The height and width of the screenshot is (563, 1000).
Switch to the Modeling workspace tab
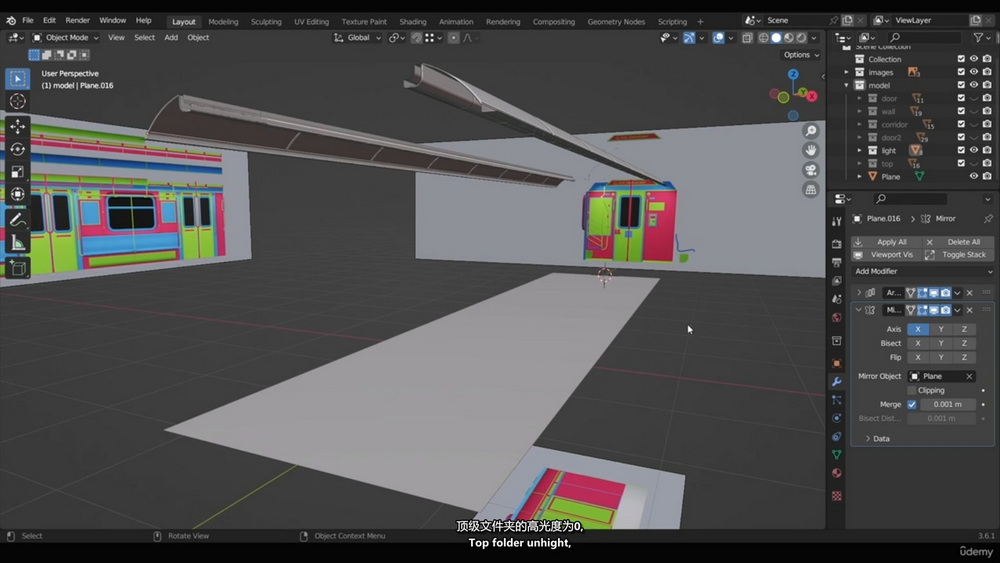223,22
